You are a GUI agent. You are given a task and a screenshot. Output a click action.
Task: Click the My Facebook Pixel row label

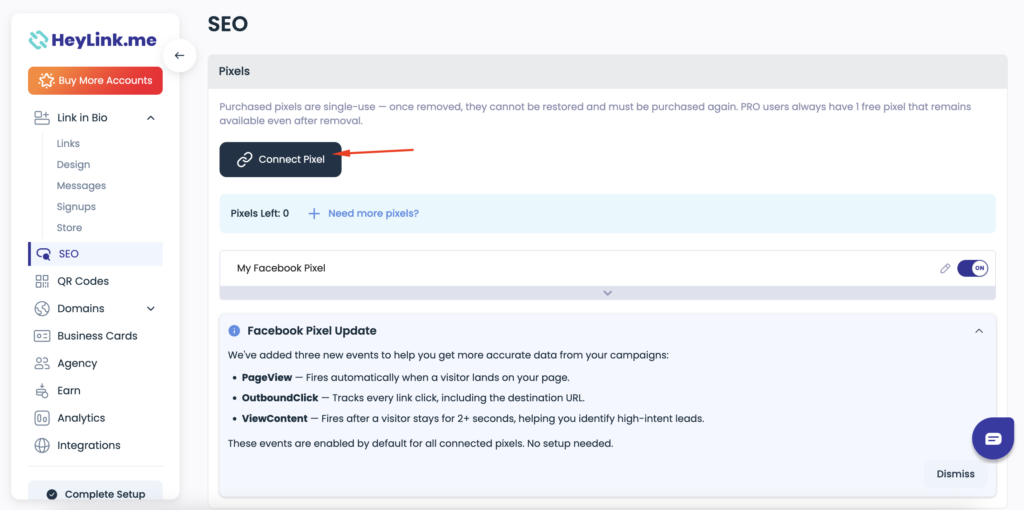pos(281,268)
